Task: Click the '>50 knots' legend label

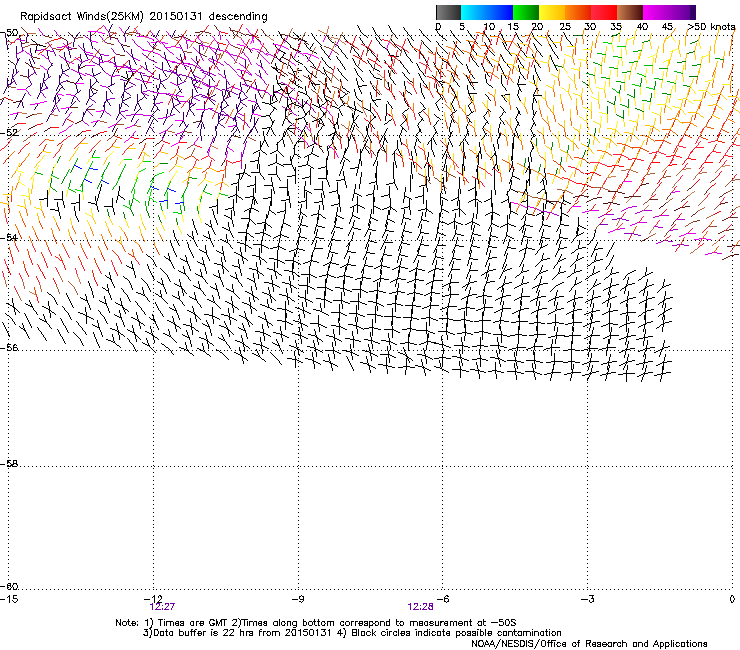Action: [x=711, y=27]
